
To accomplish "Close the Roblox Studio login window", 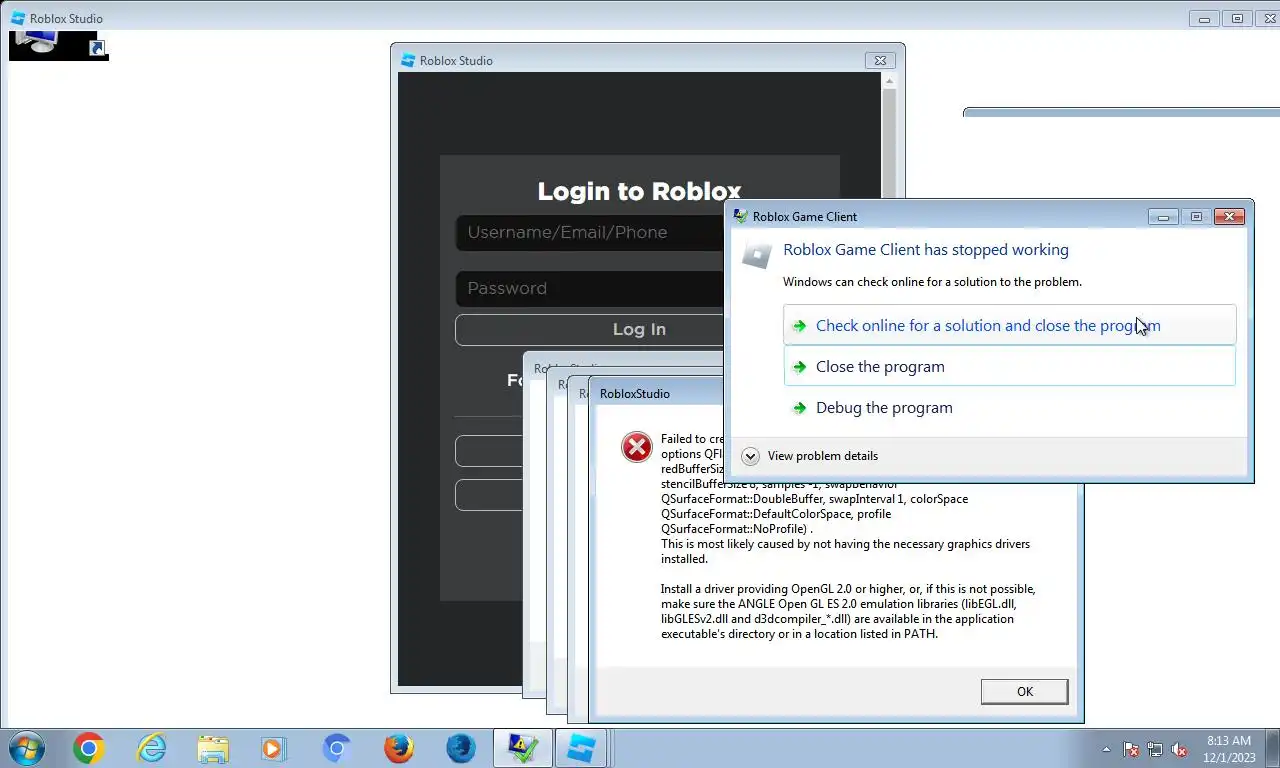I will tap(880, 60).
